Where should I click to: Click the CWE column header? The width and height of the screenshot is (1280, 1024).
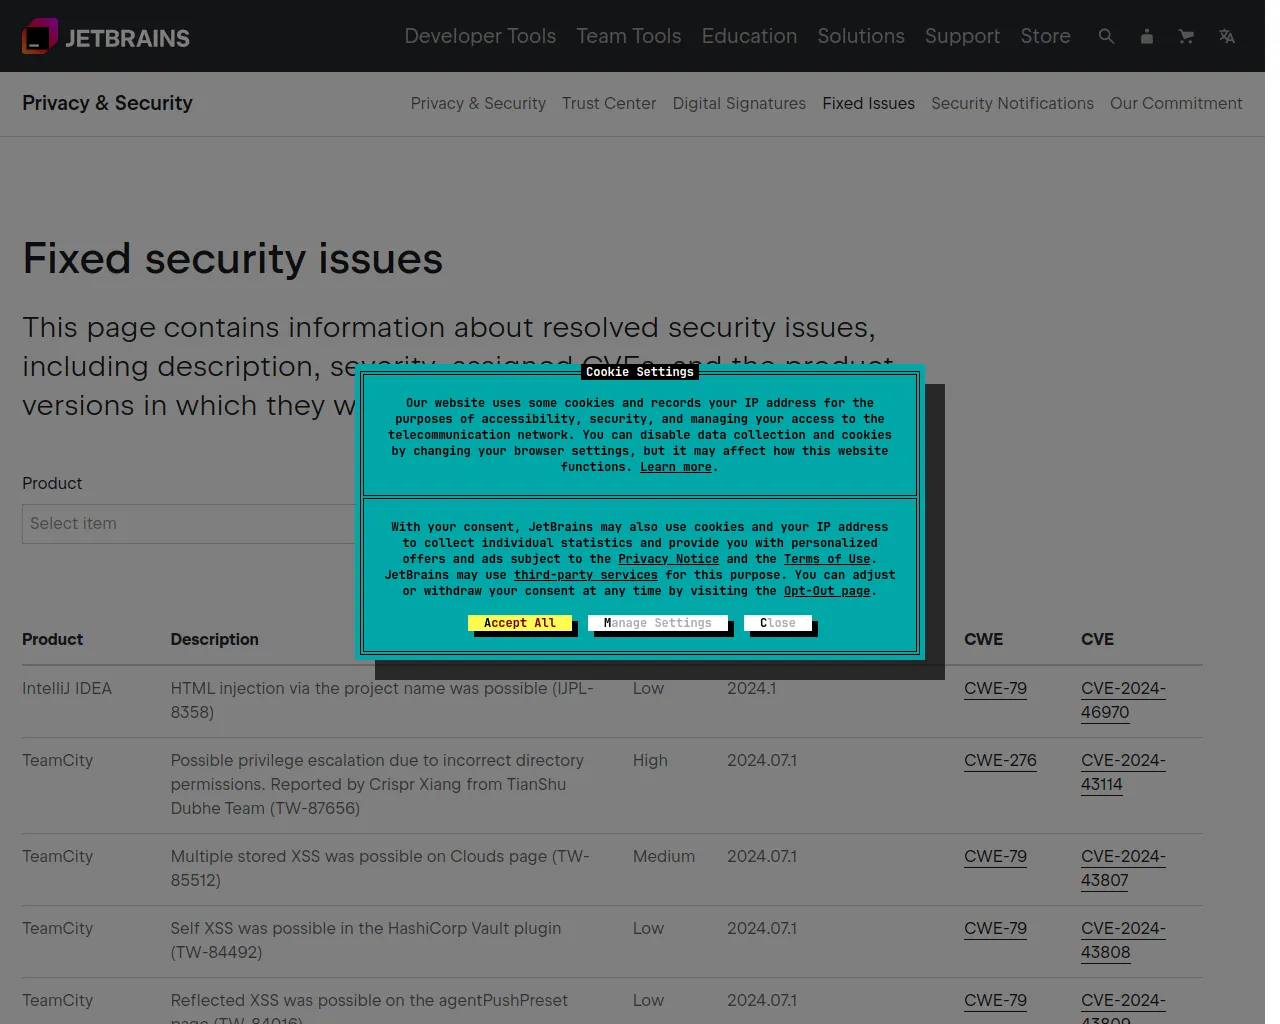pyautogui.click(x=983, y=639)
